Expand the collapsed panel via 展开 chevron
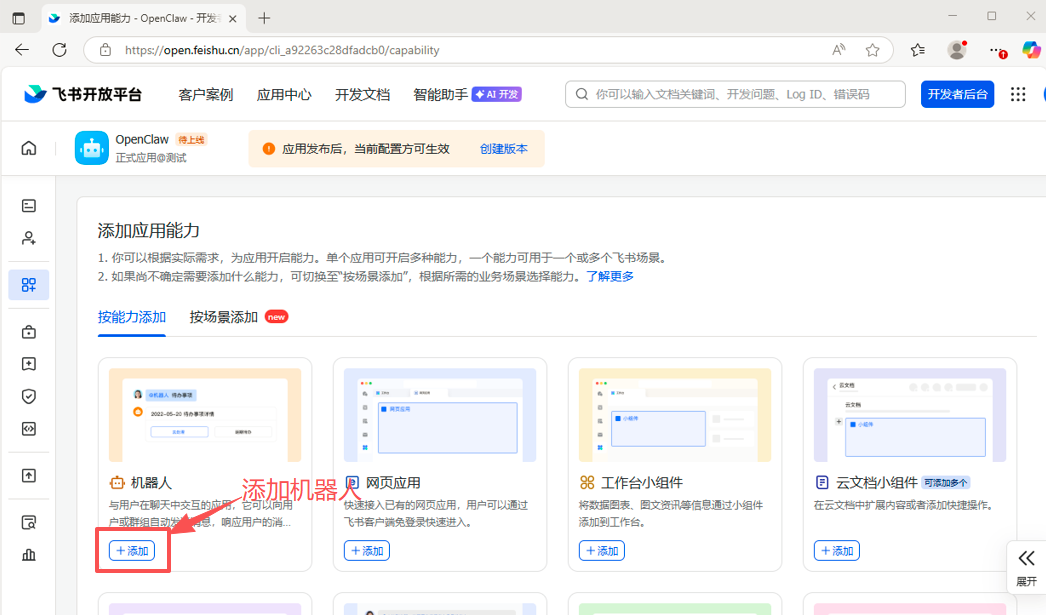Viewport: 1046px width, 615px height. pos(1026,565)
